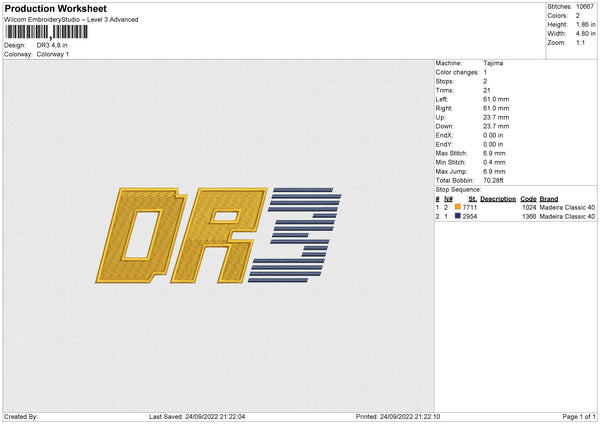Screen dimensions: 600x424
Task: Click the Up value 23.7 mm
Action: 496,117
